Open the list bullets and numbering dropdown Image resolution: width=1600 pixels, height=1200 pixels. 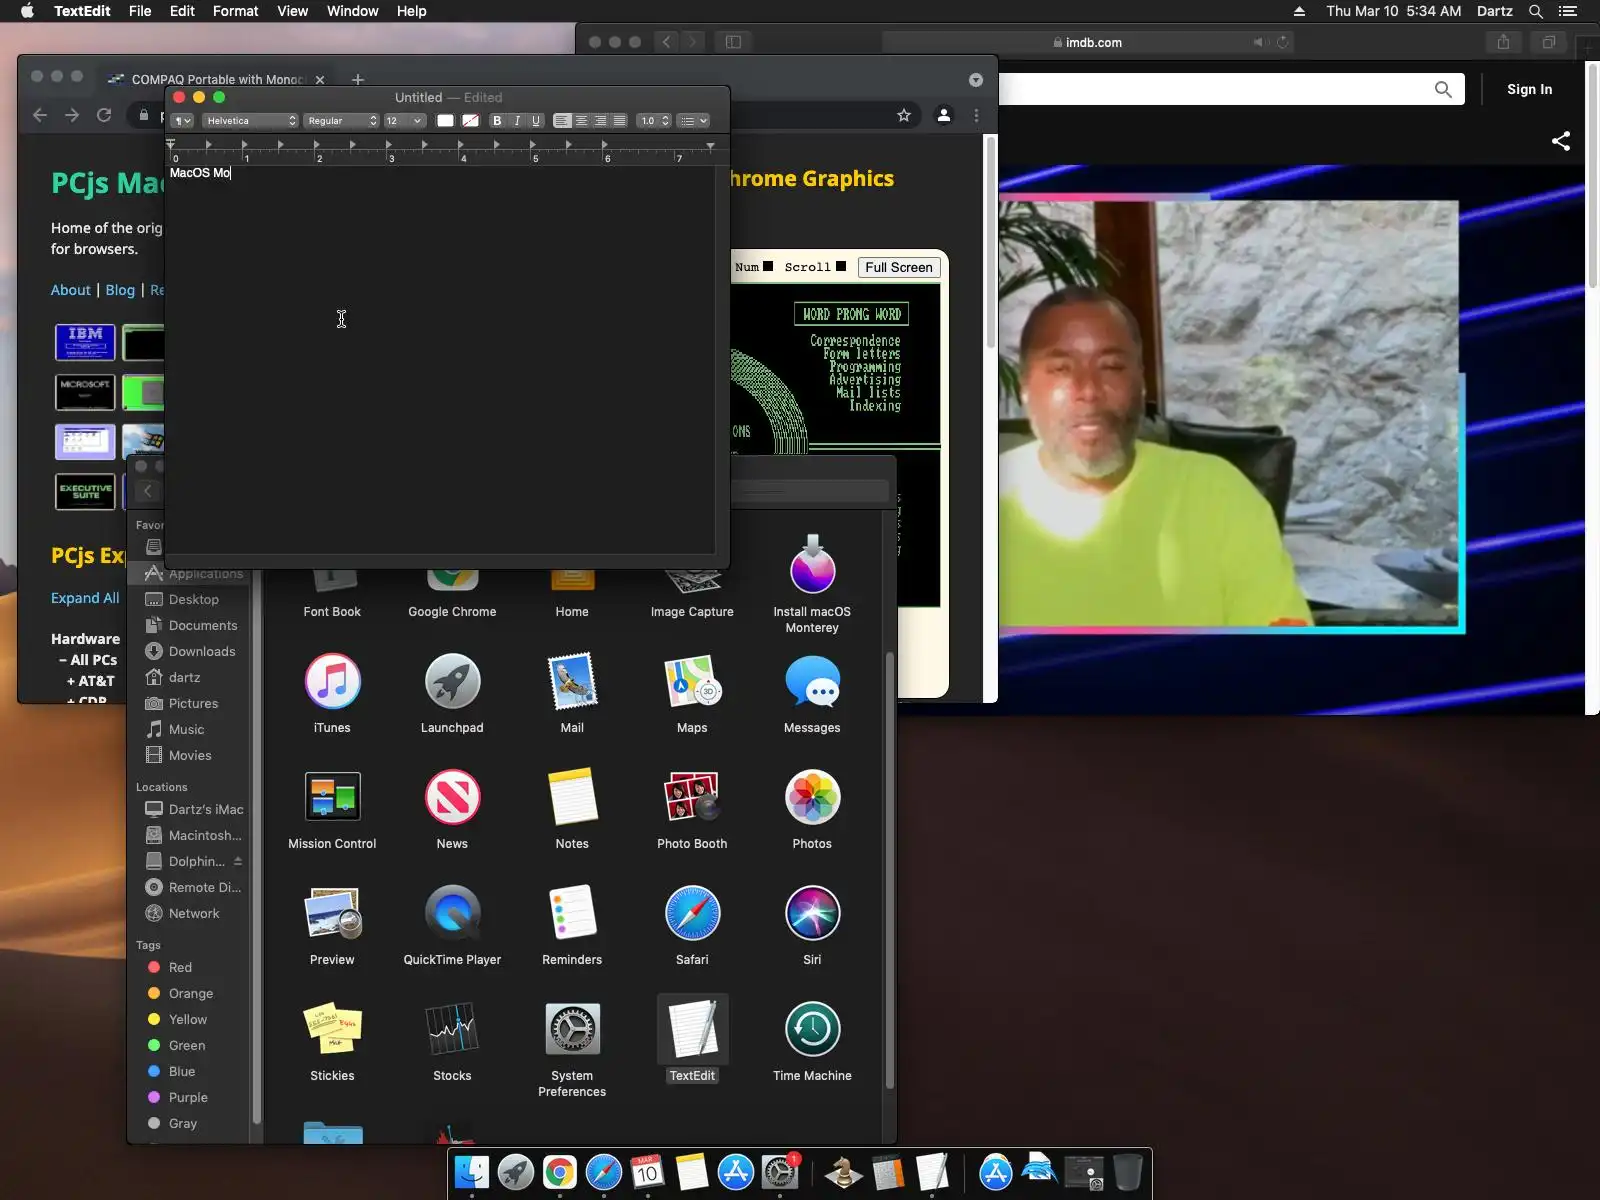tap(693, 121)
